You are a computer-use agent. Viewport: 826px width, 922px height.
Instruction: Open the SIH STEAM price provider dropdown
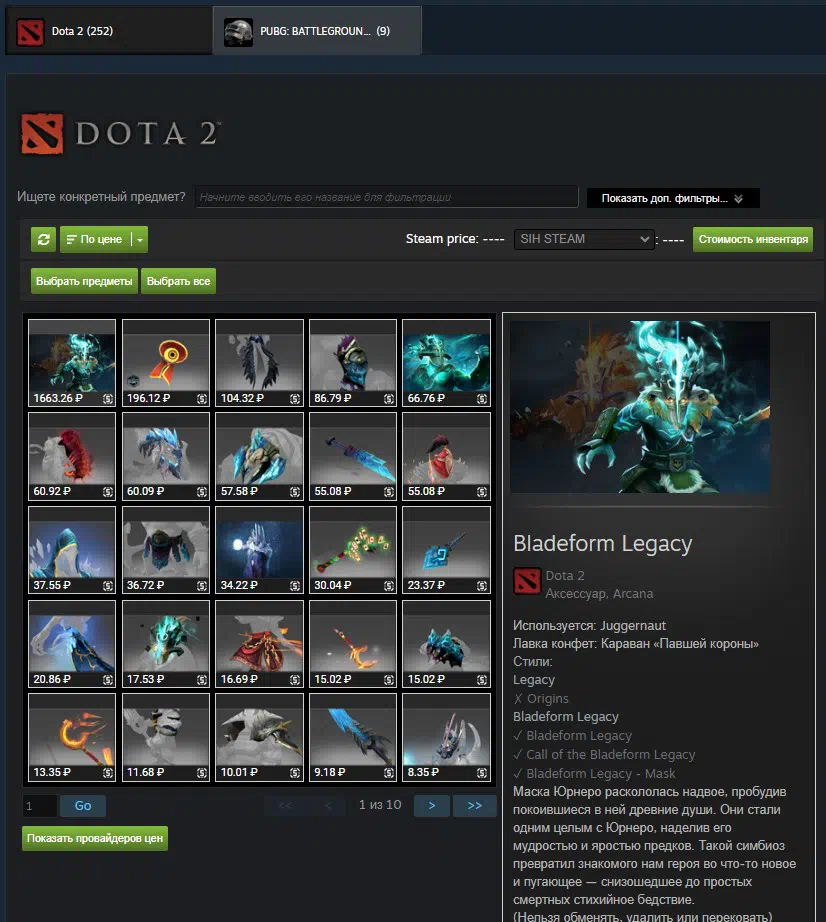[x=584, y=239]
